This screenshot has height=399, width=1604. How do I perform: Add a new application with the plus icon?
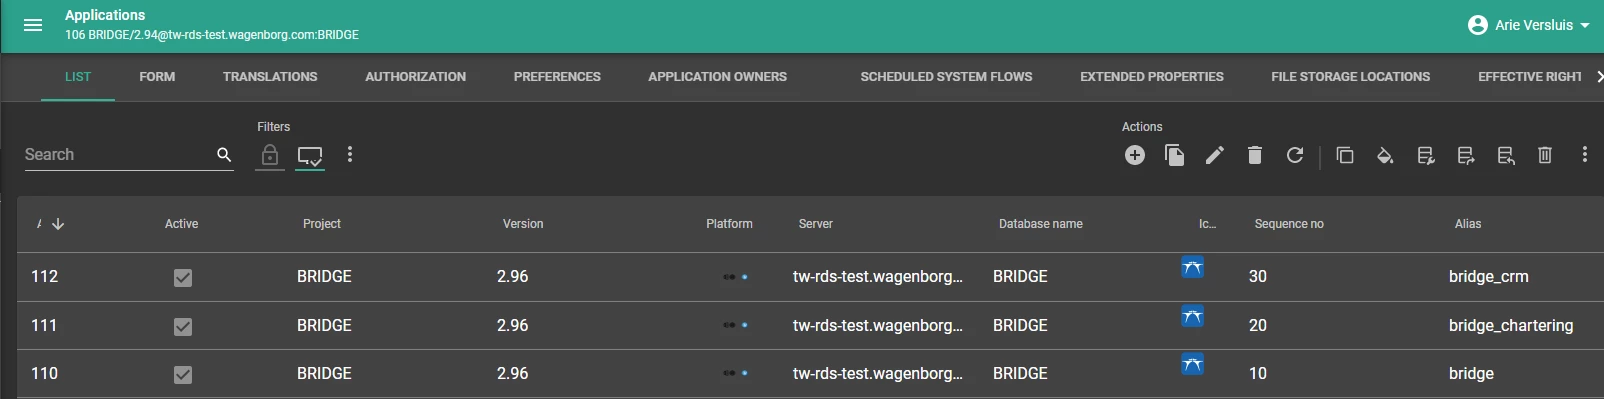pos(1134,155)
